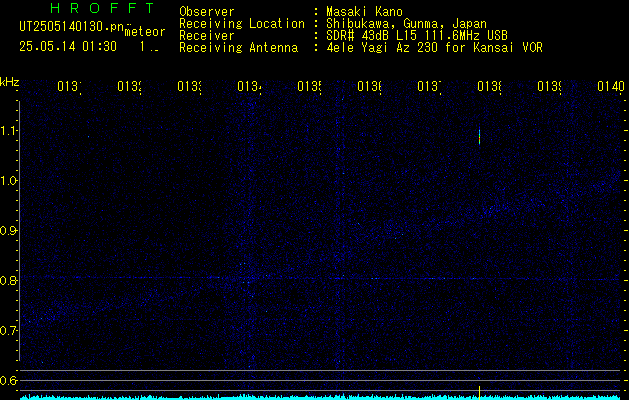The height and width of the screenshot is (400, 629).
Task: Click the 0132 time tick label
Action: [129, 86]
